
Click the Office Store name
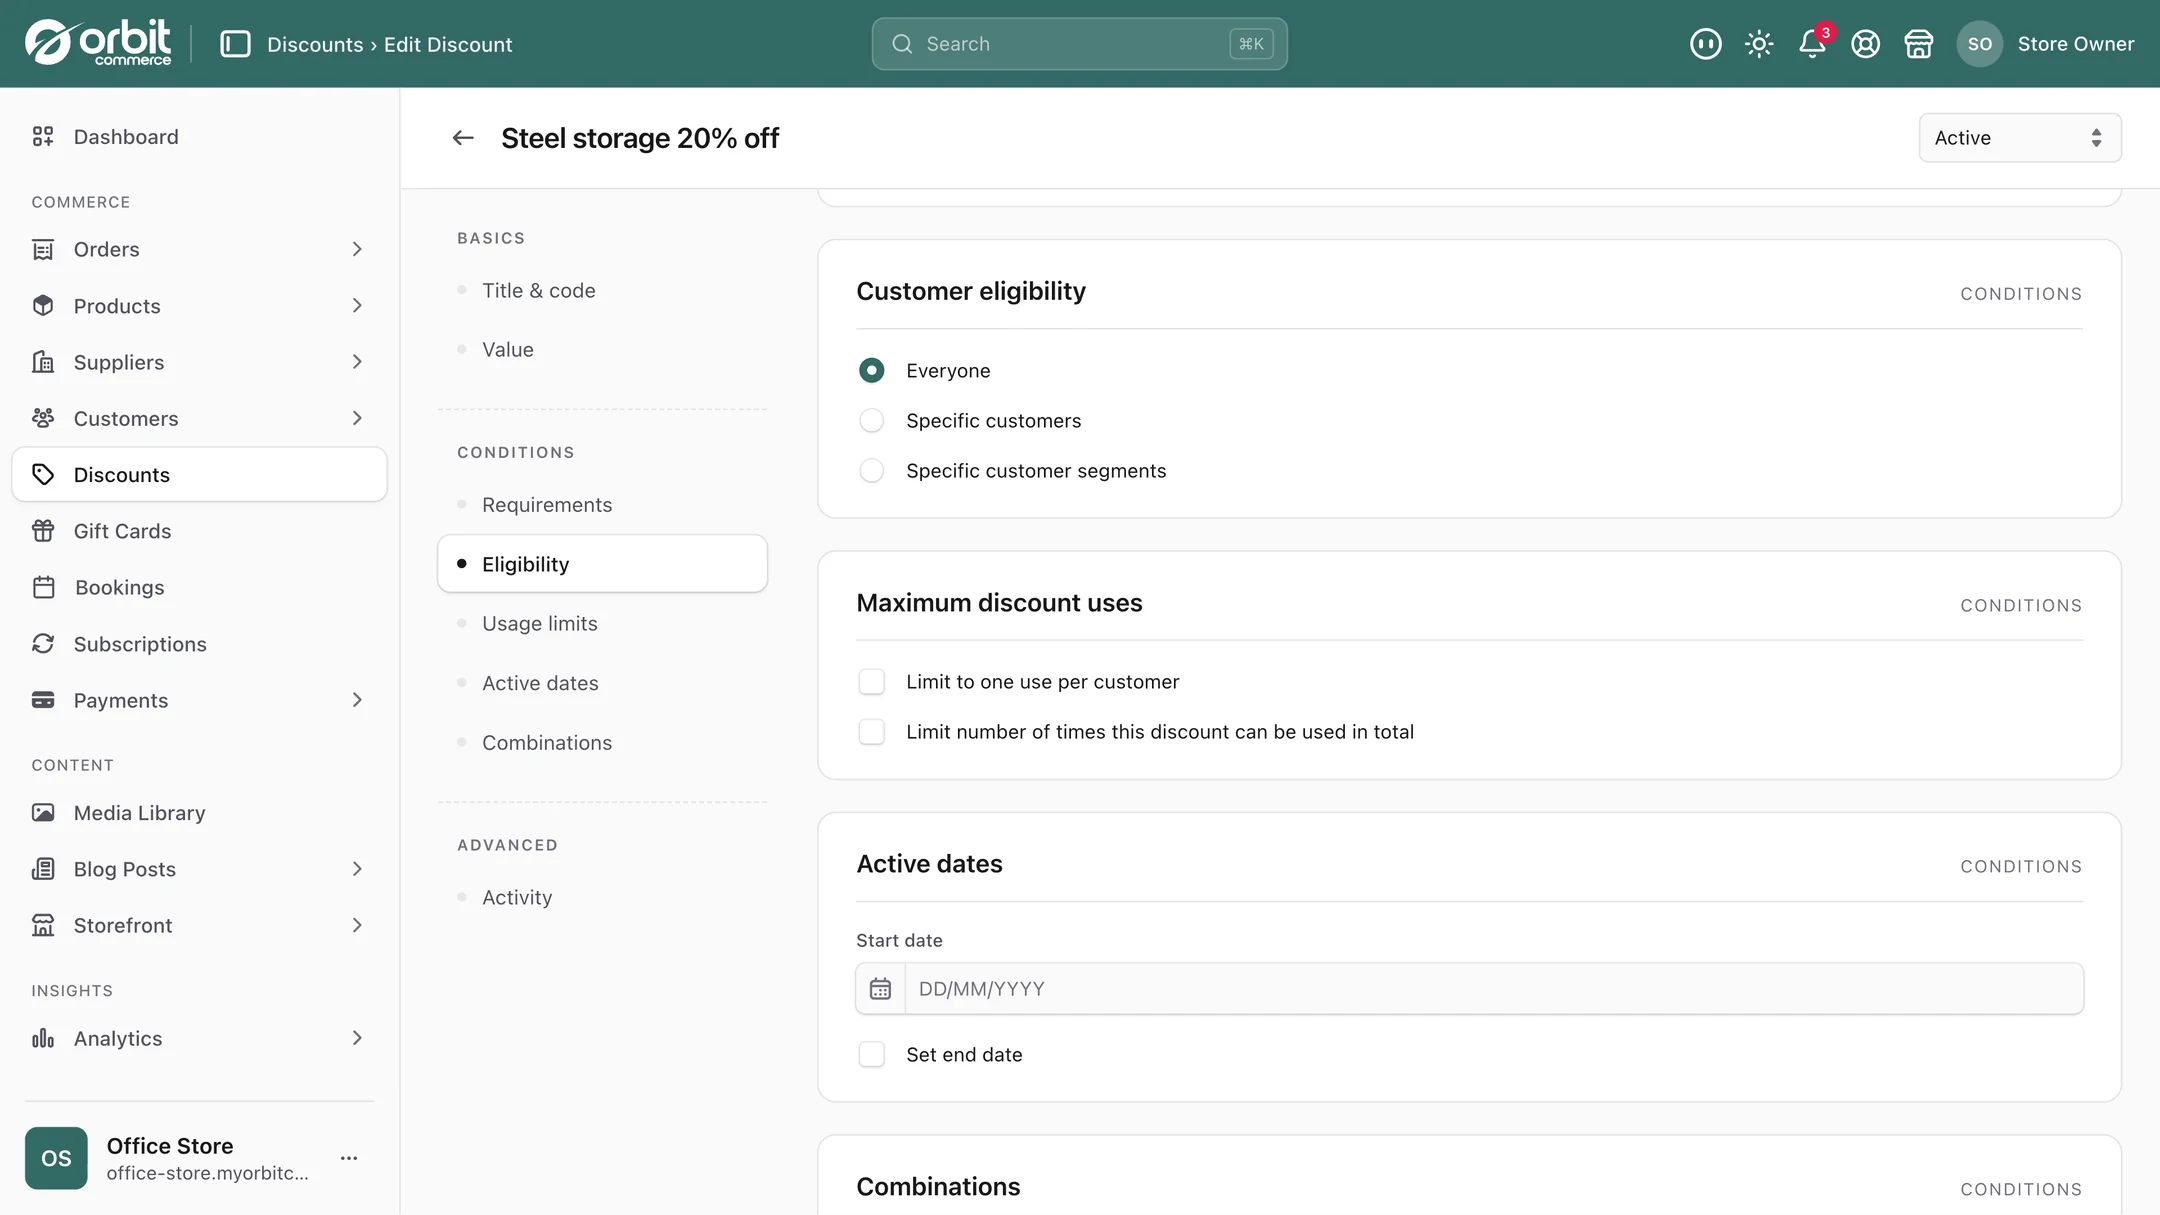[170, 1146]
